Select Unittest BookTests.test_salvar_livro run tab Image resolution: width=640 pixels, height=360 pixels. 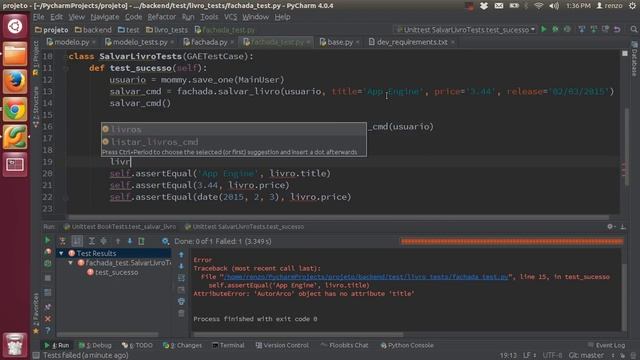point(120,227)
